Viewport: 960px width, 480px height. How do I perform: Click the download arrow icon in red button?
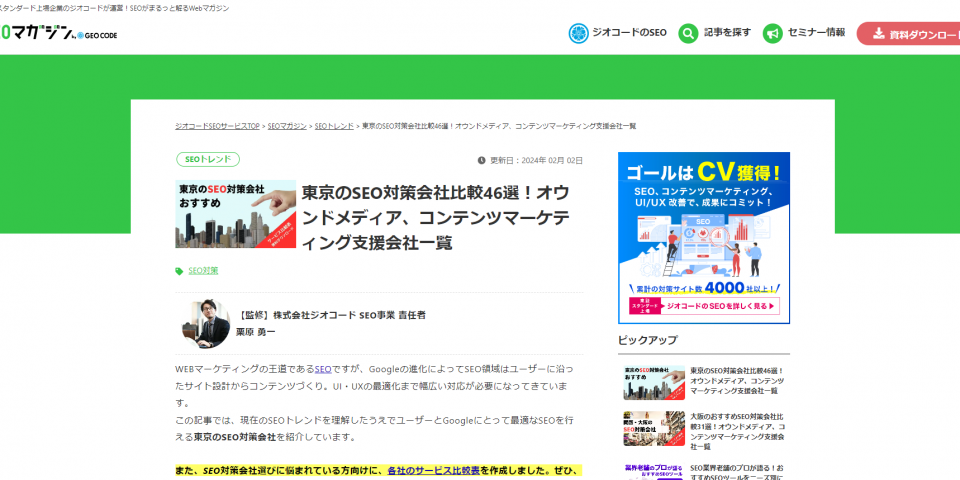point(878,34)
